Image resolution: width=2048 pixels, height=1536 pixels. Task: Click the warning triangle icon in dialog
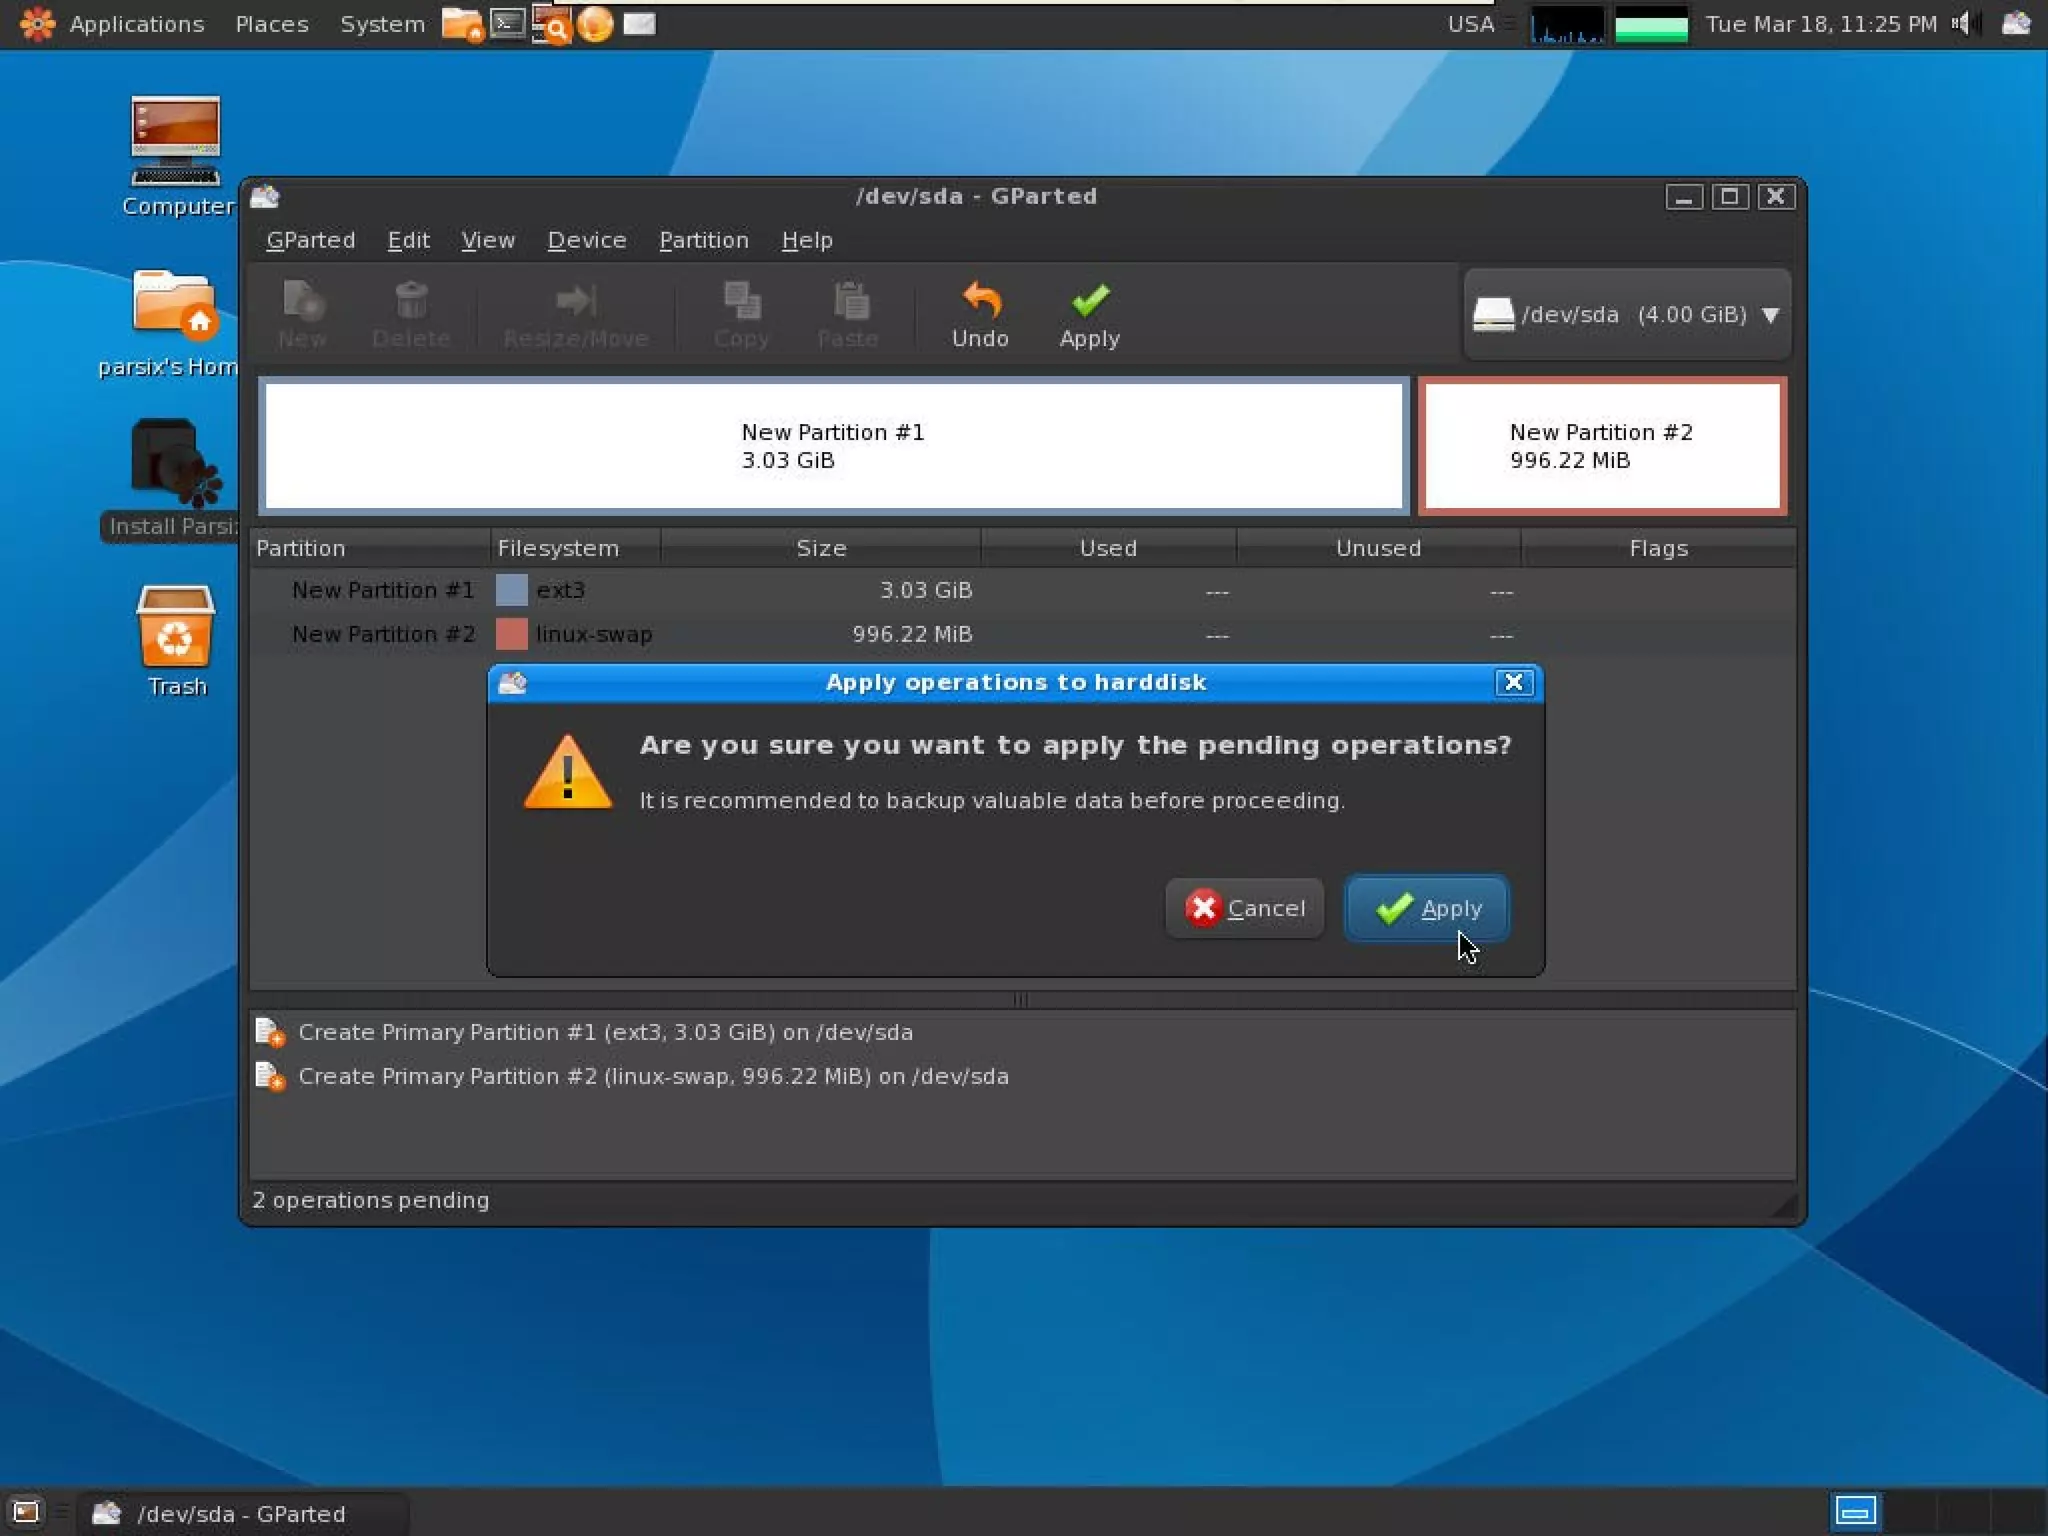567,774
